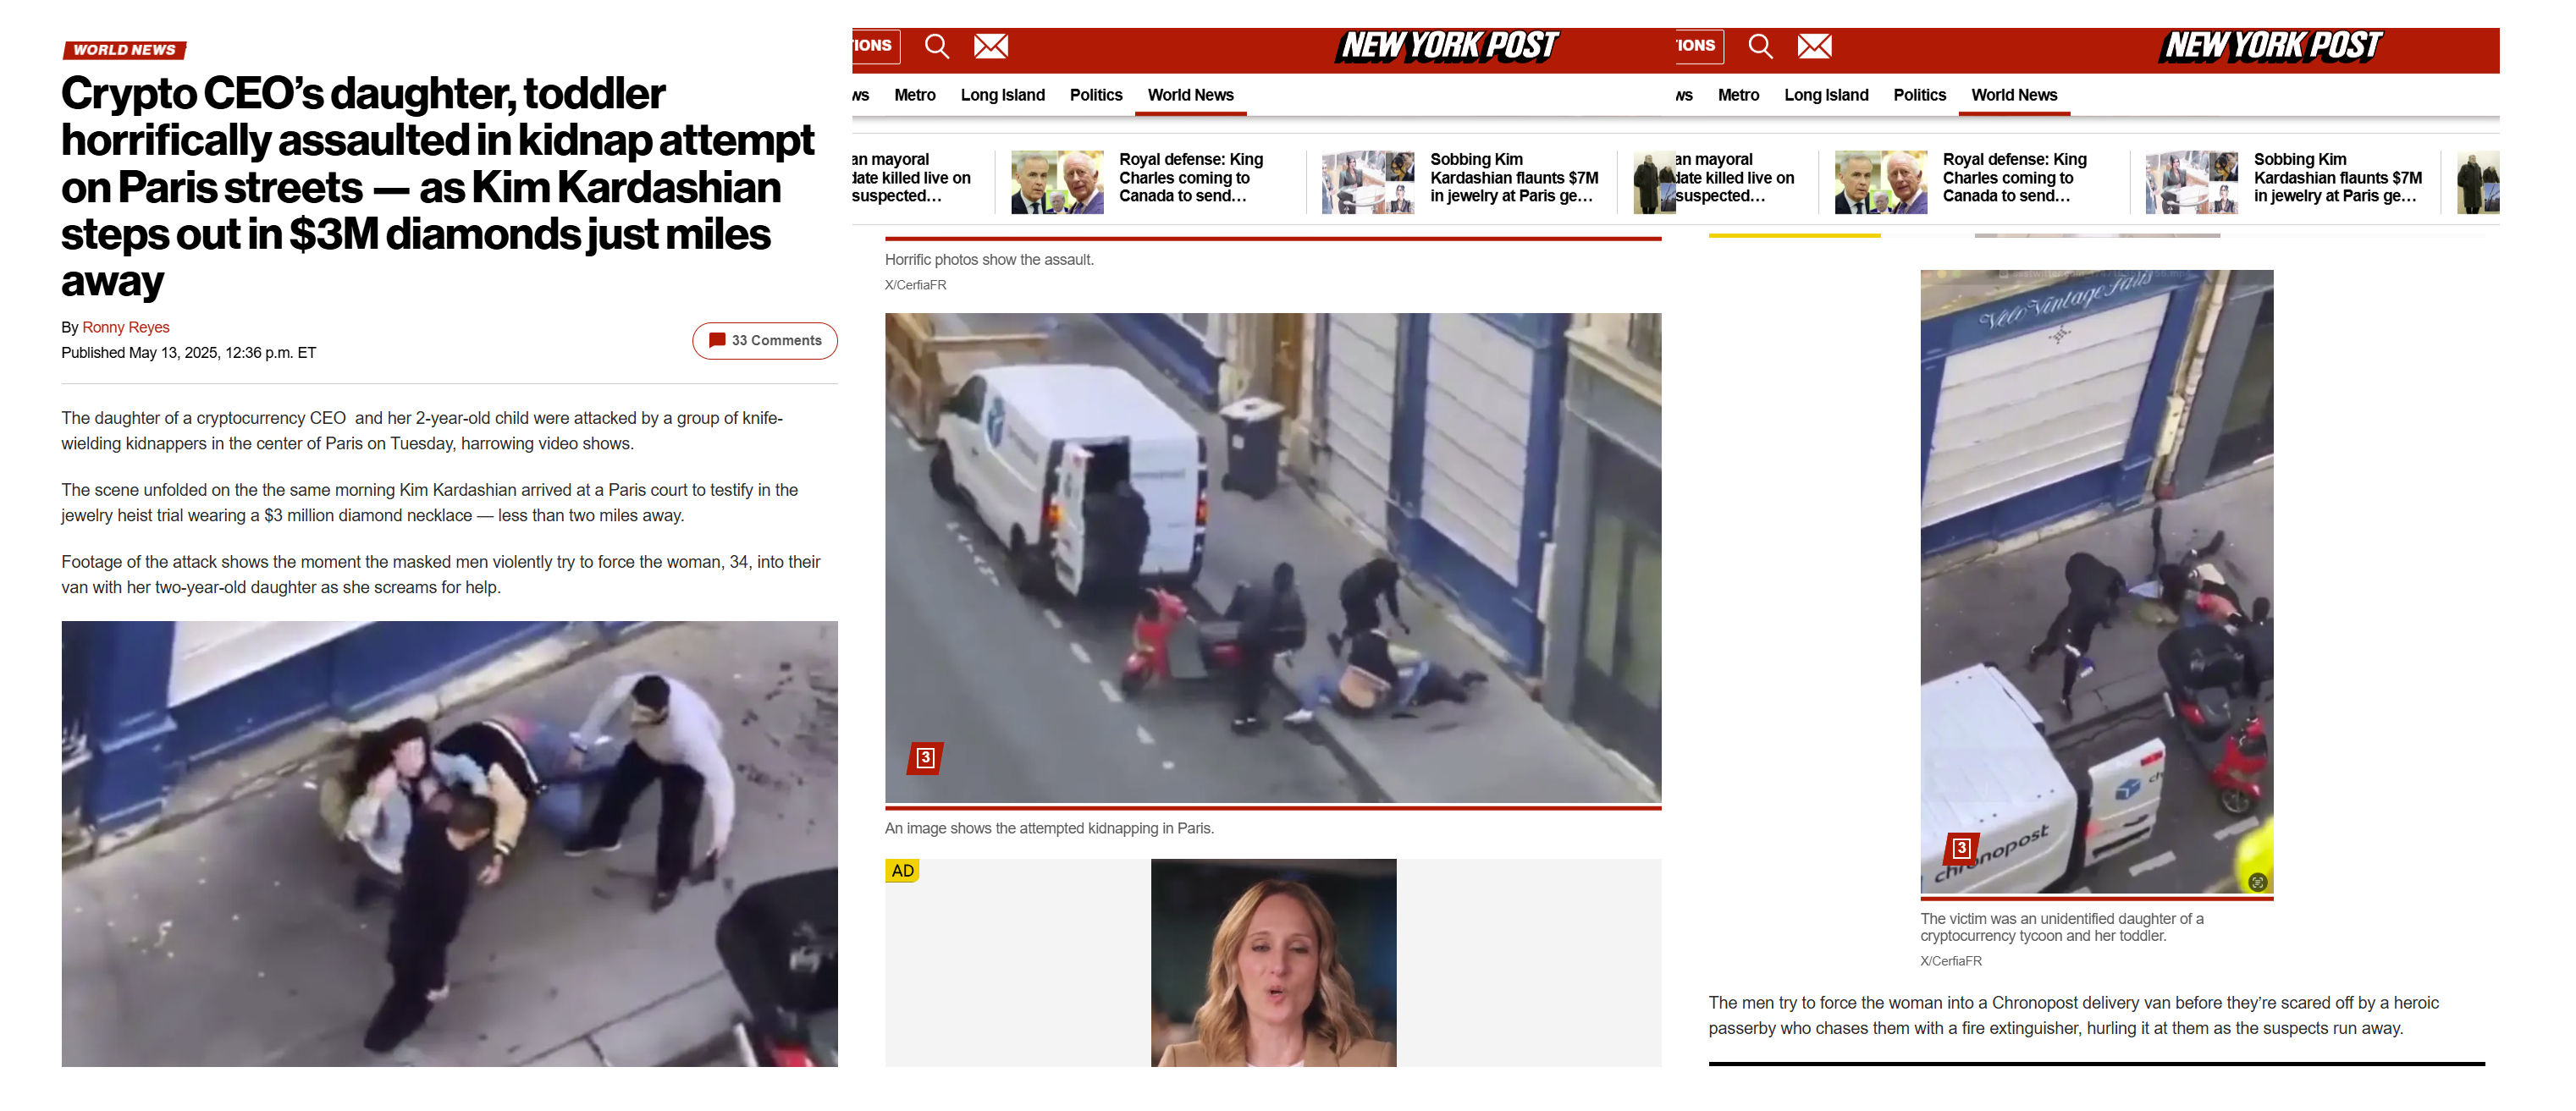
Task: Click King Charles thumbnail in middle panel strip
Action: tap(1057, 182)
